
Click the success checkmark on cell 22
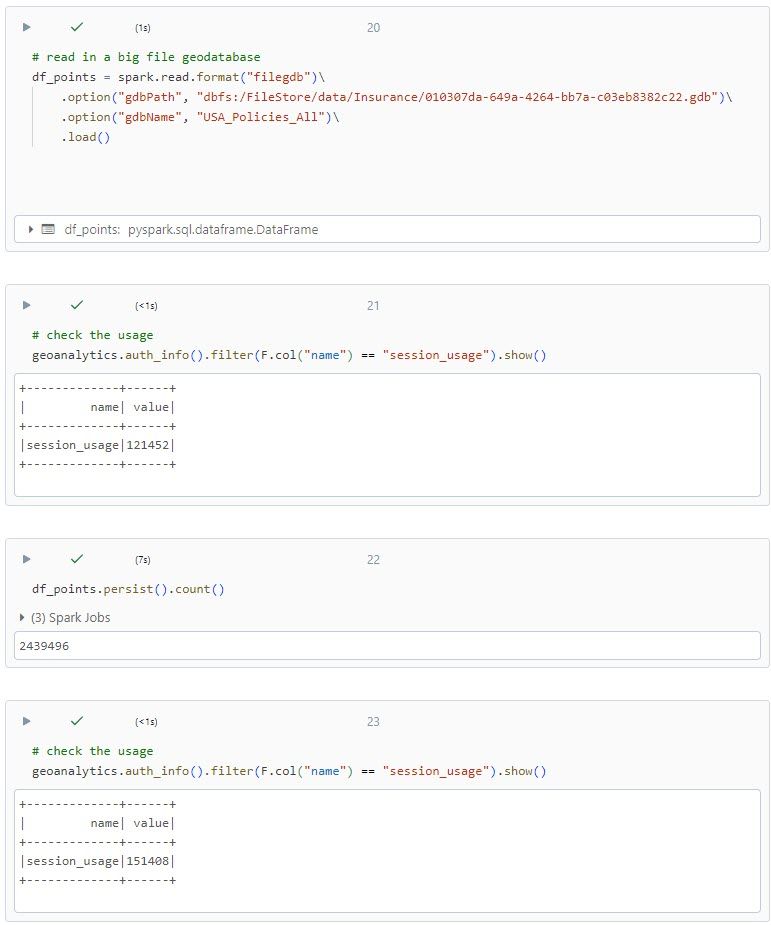coord(77,559)
